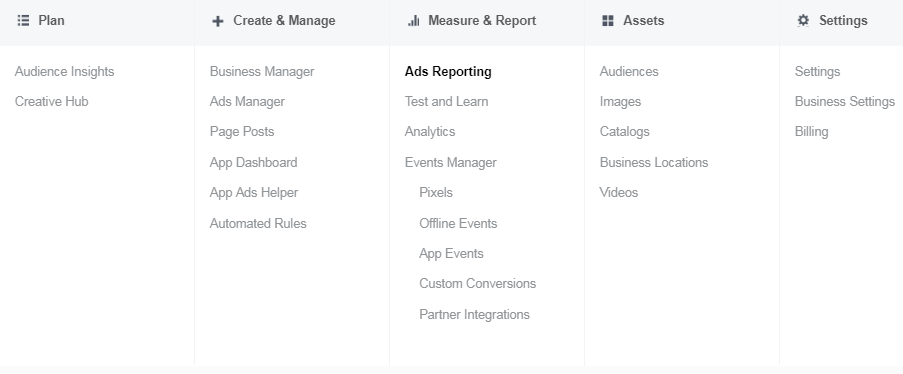Open the Settings link below the header

(x=817, y=71)
